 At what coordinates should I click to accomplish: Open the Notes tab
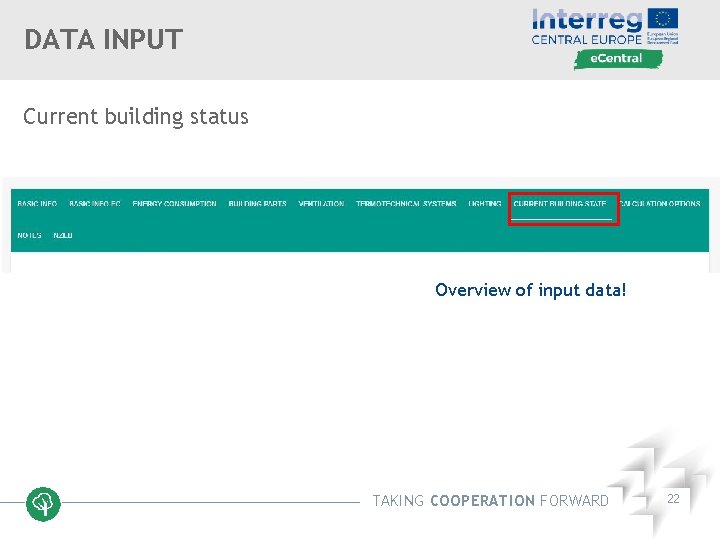coord(29,235)
